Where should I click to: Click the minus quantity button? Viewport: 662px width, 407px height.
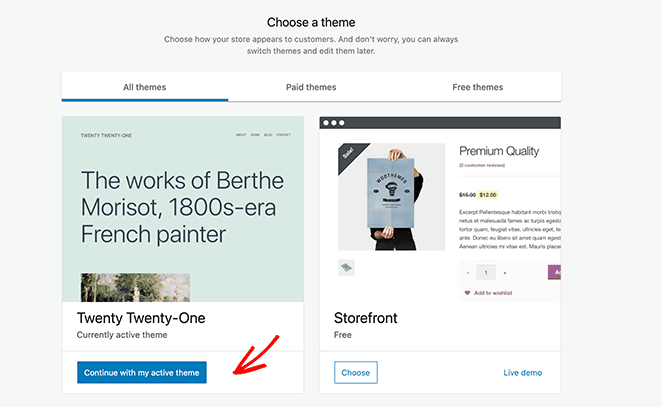pos(466,272)
